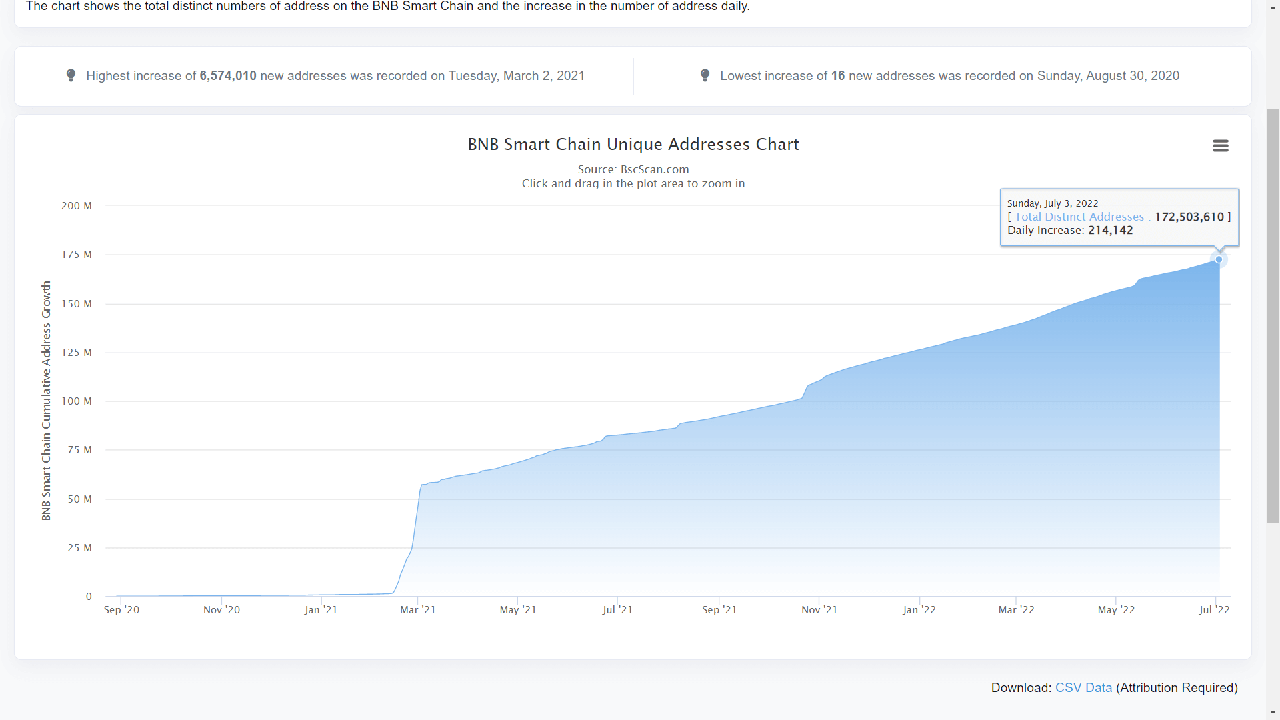Click the lightbulb icon beside Highest increase
This screenshot has height=720, width=1280.
(71, 76)
